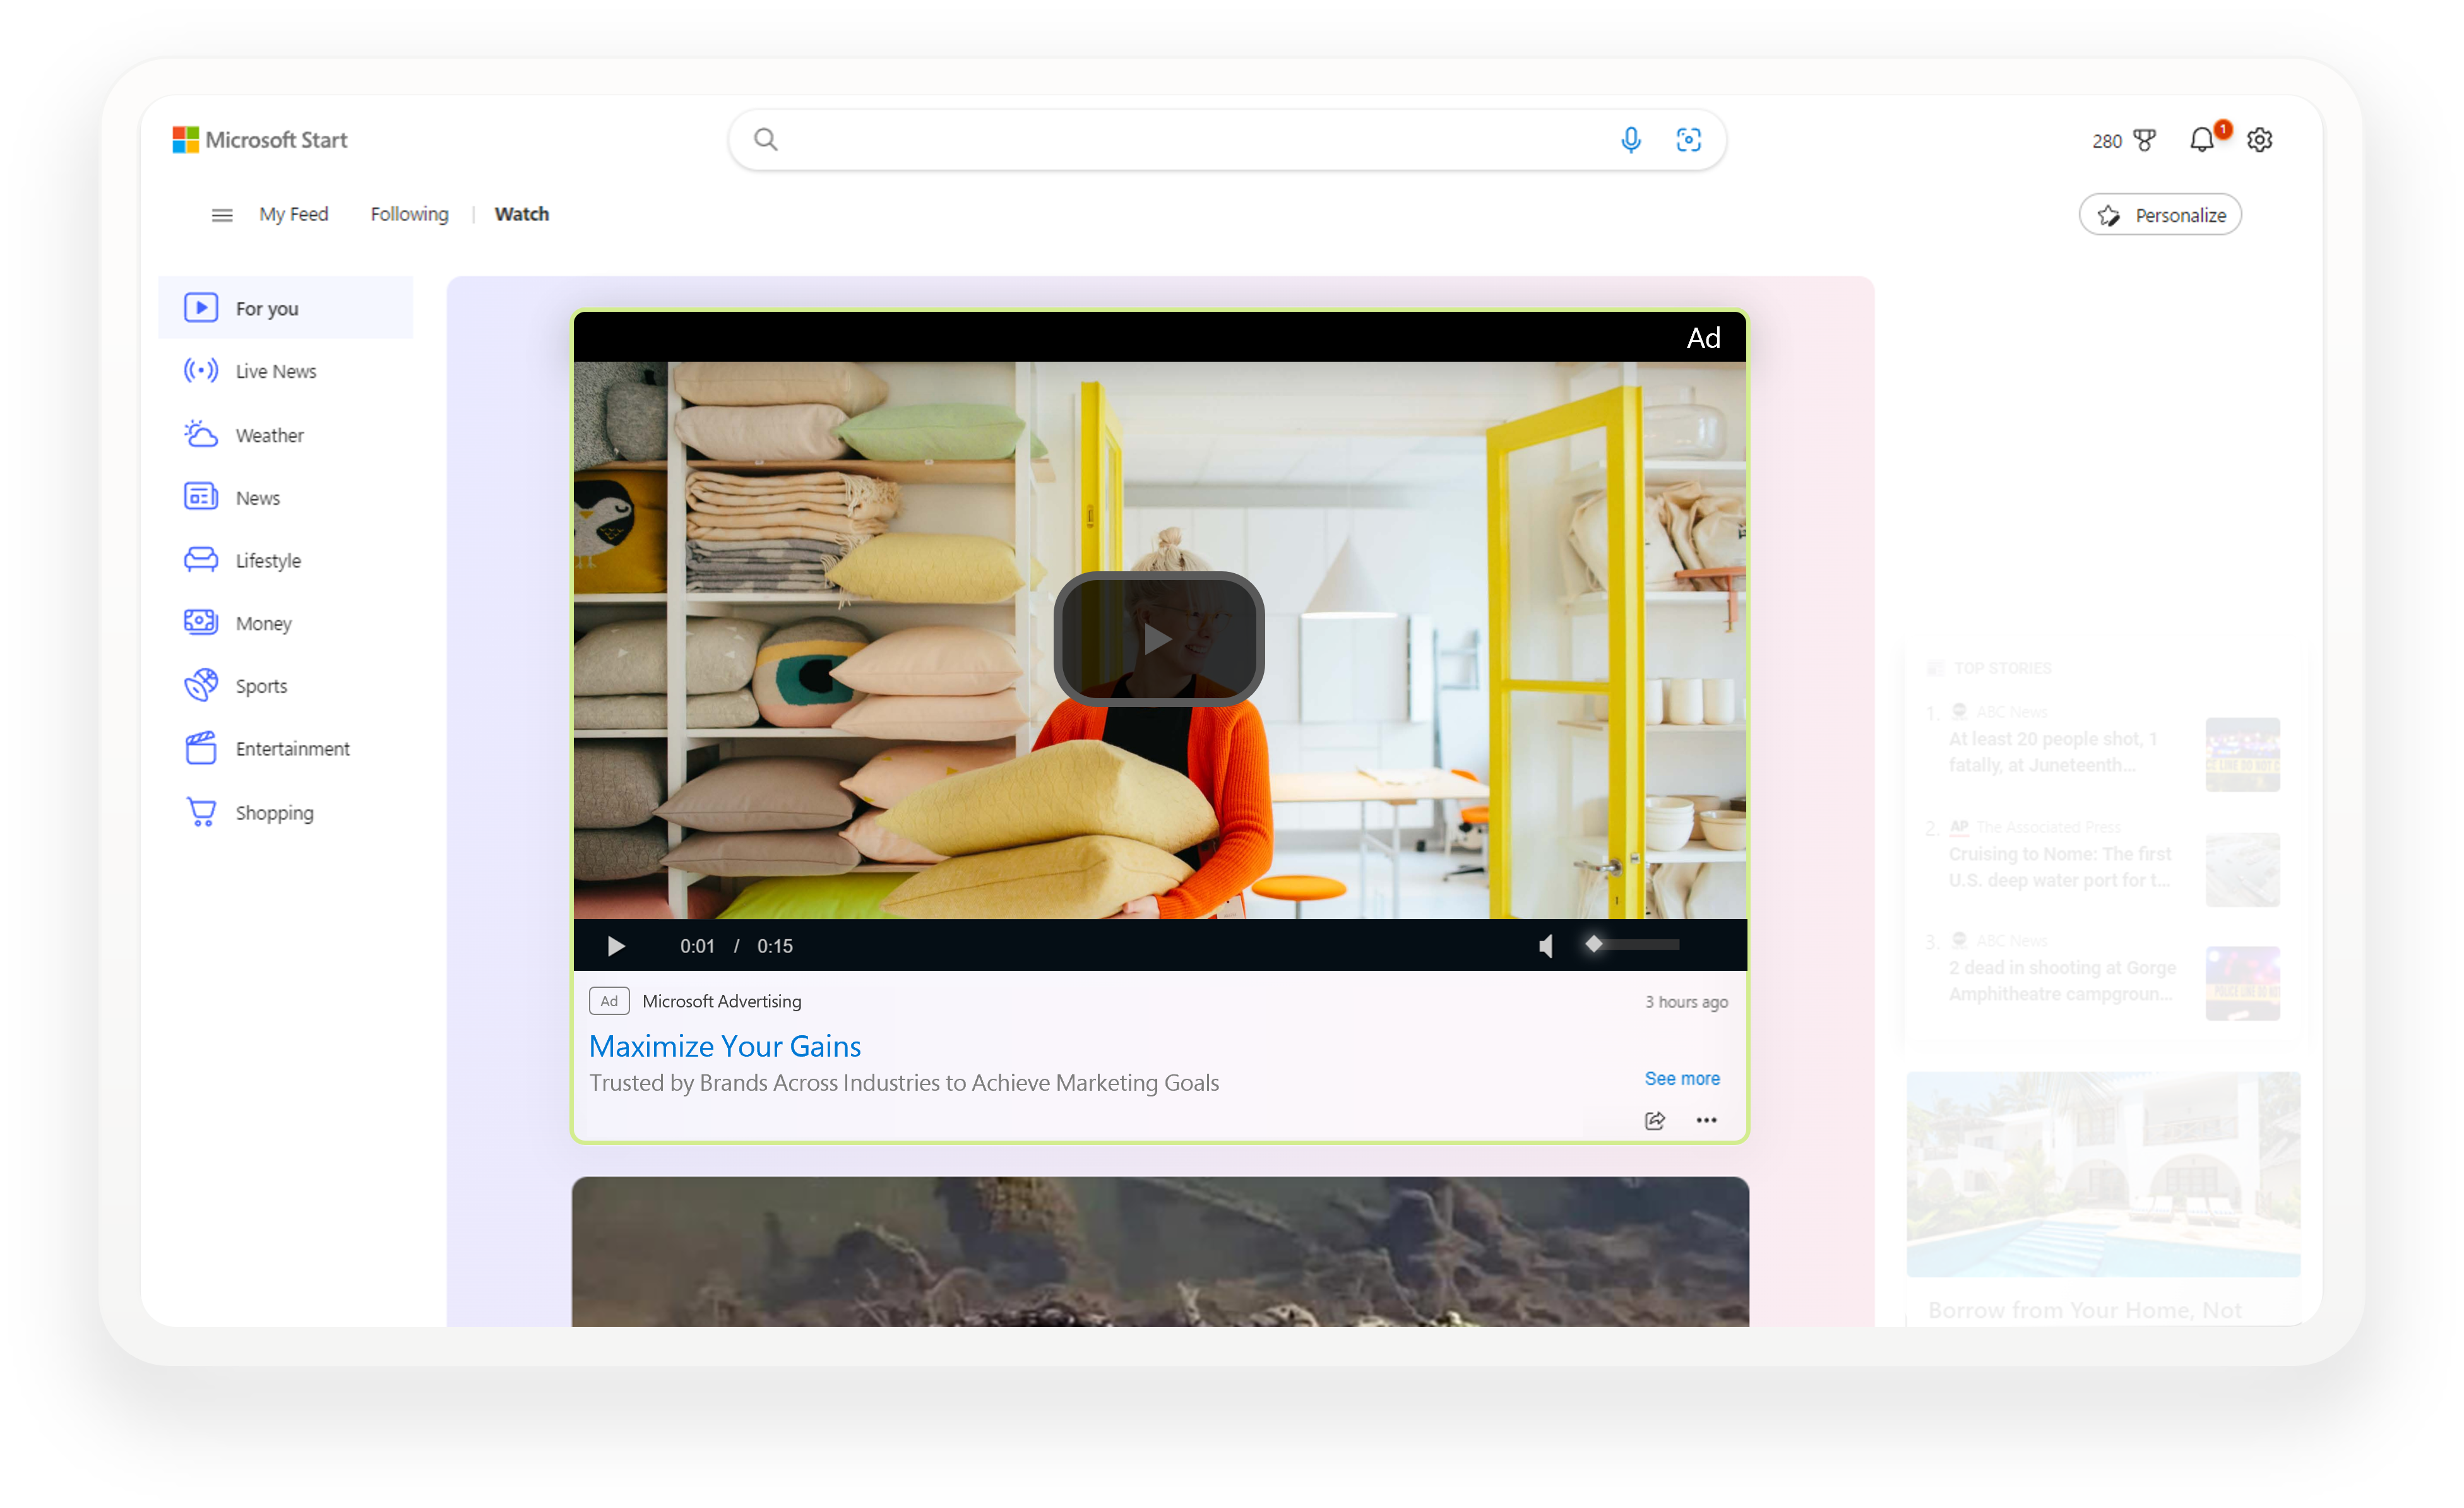The image size is (2464, 1508).
Task: Click the Money sidebar icon
Action: (201, 622)
